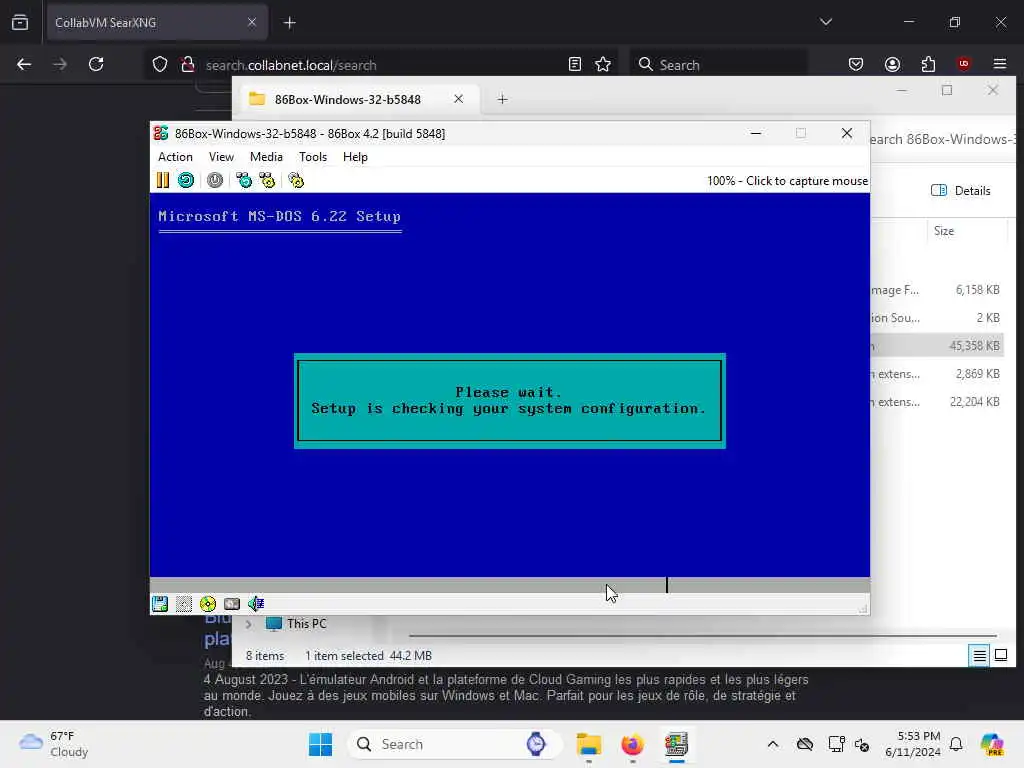Switch Explorer to details list view
The image size is (1024, 768).
(980, 655)
